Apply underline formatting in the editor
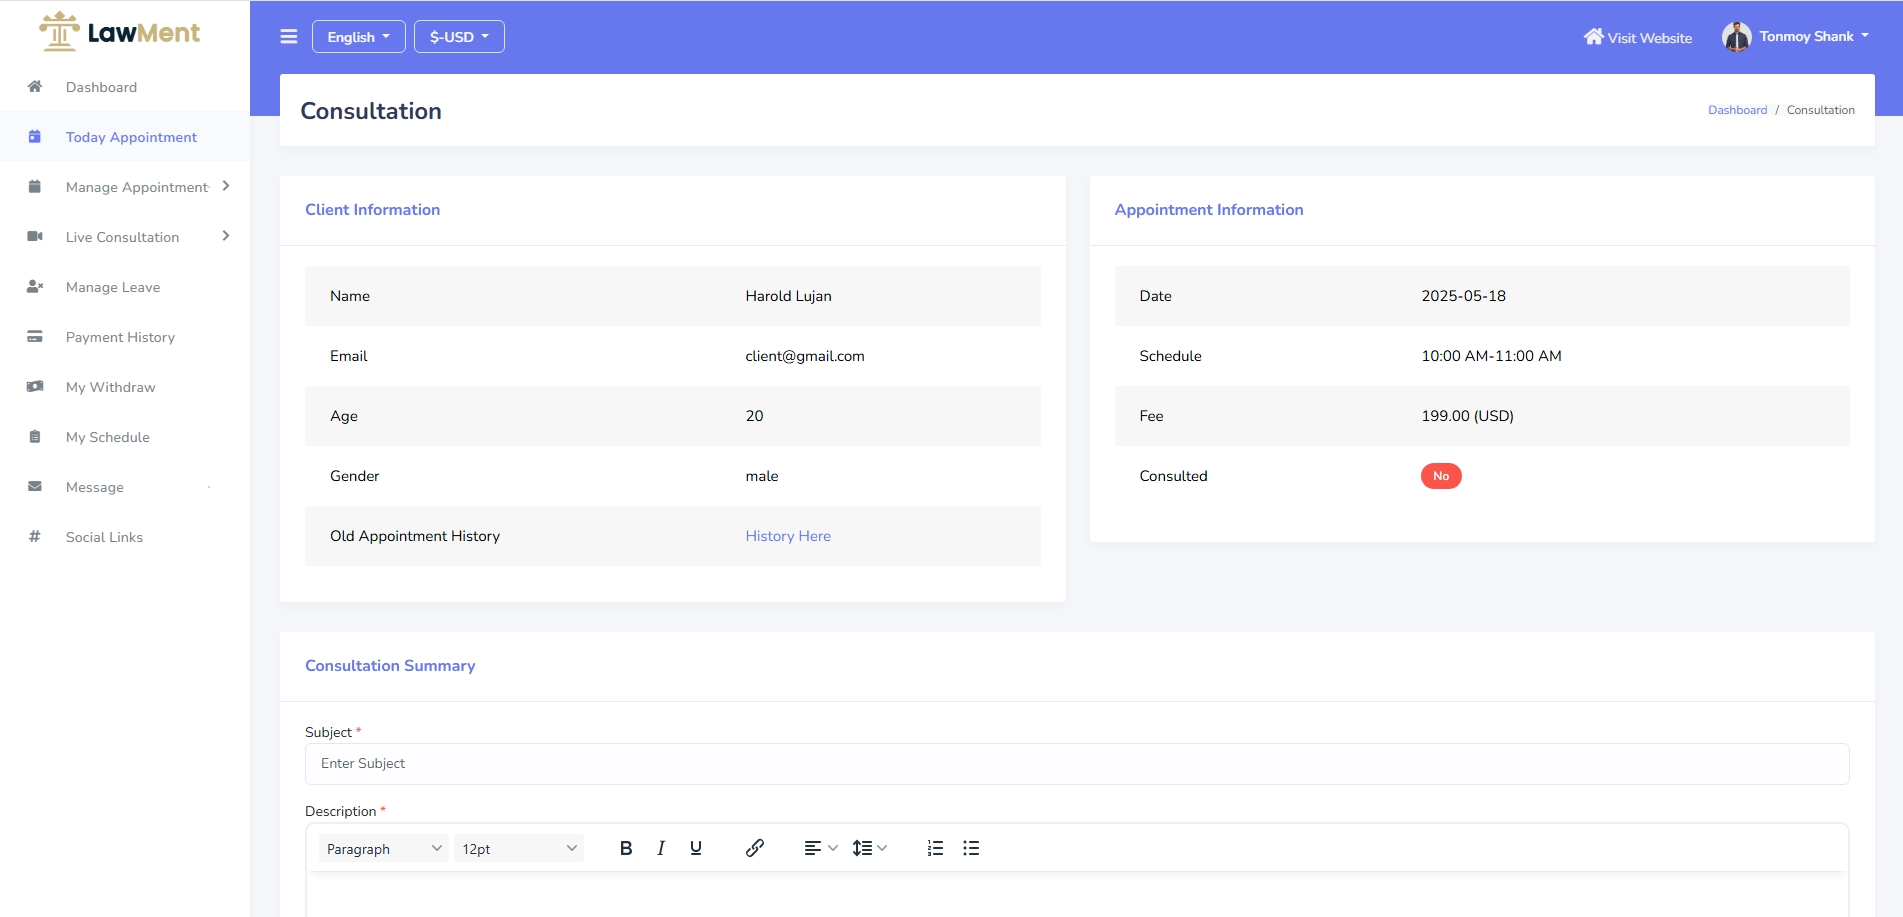This screenshot has height=917, width=1903. (696, 848)
